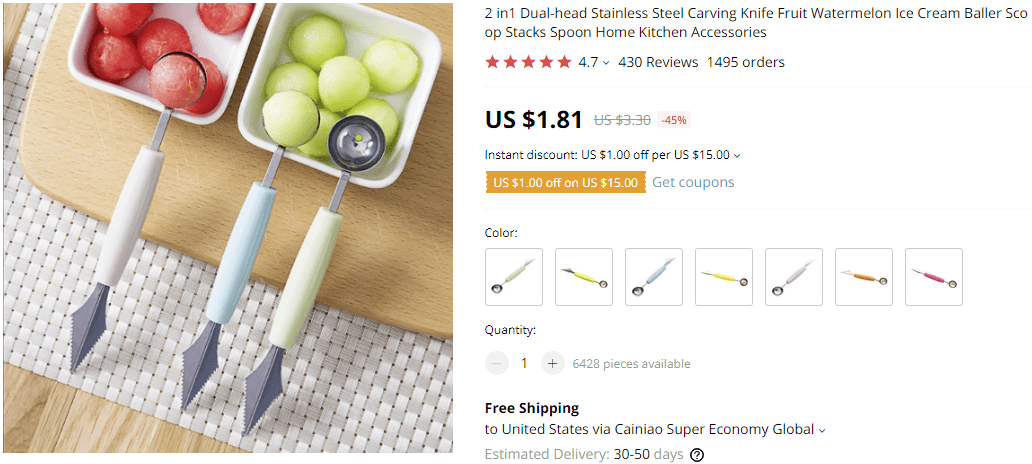This screenshot has height=464, width=1032.
Task: Choose the orange handle color option
Action: coord(864,277)
